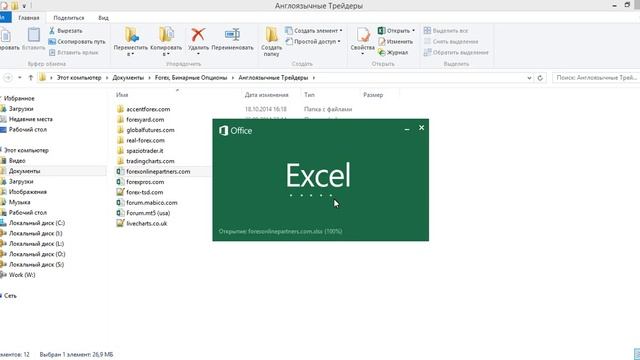640x360 pixels.
Task: Open Easy access (Простой доступ) dropdown
Action: coord(339,42)
